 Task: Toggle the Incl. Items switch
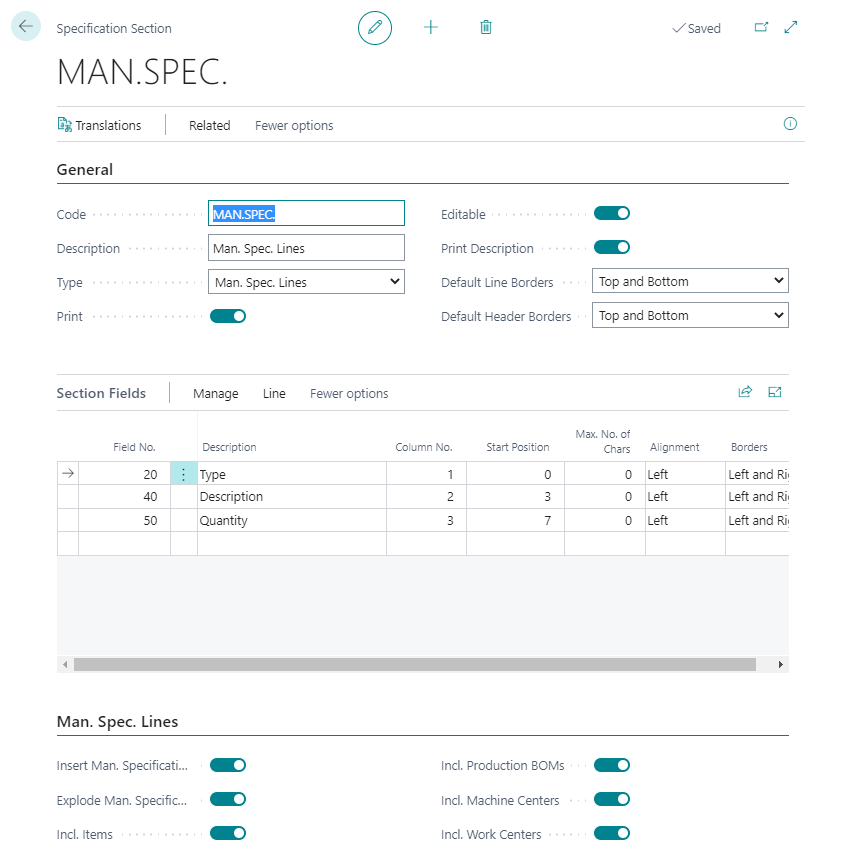pos(228,834)
